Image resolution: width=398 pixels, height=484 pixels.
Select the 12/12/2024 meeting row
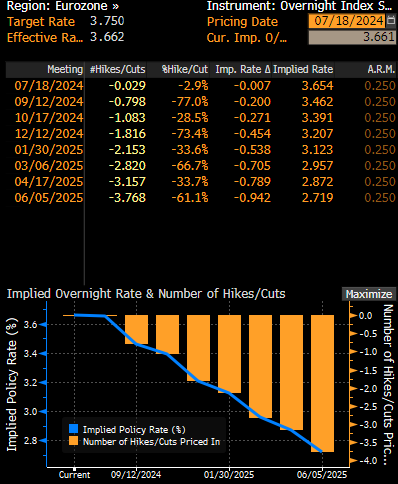tap(201, 134)
